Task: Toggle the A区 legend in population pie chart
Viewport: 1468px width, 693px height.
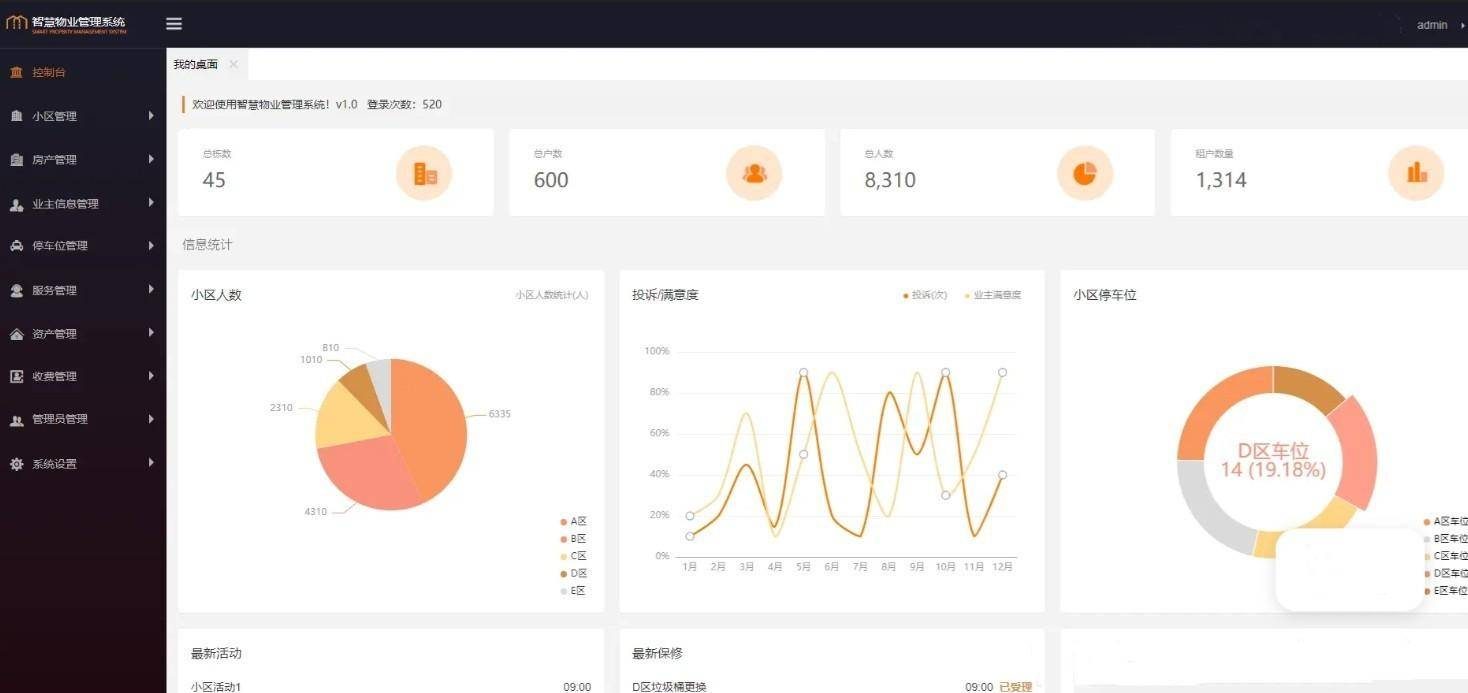Action: [571, 521]
